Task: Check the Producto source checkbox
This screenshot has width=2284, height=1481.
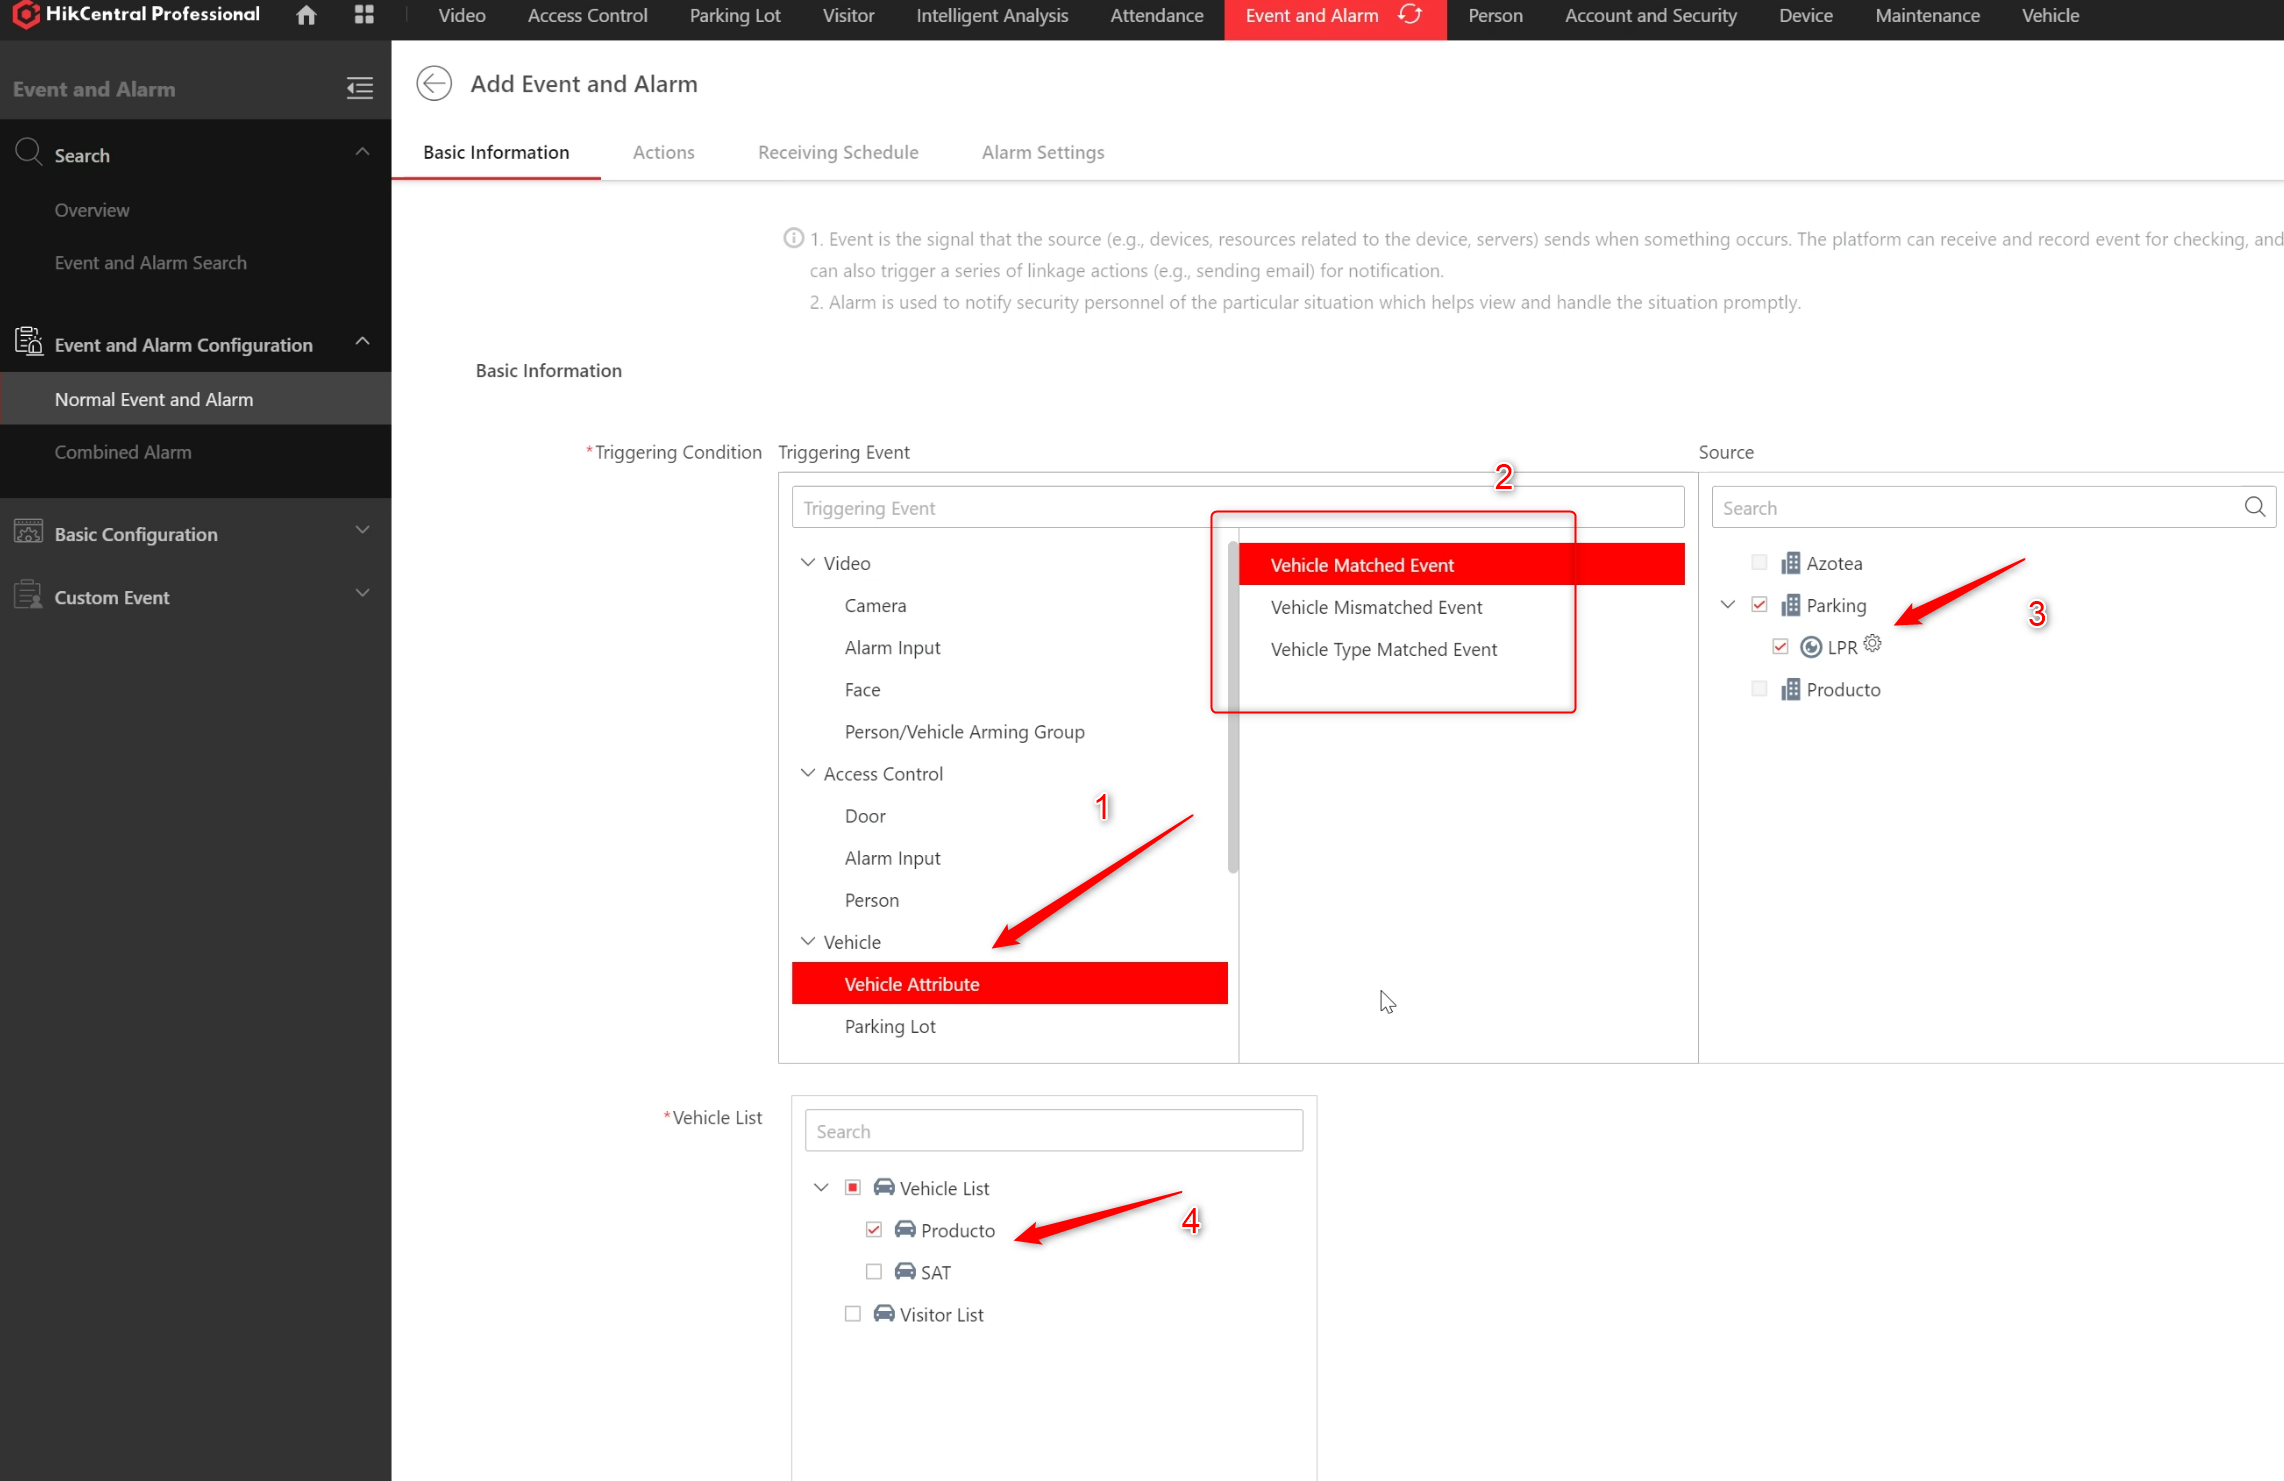Action: pos(1759,688)
